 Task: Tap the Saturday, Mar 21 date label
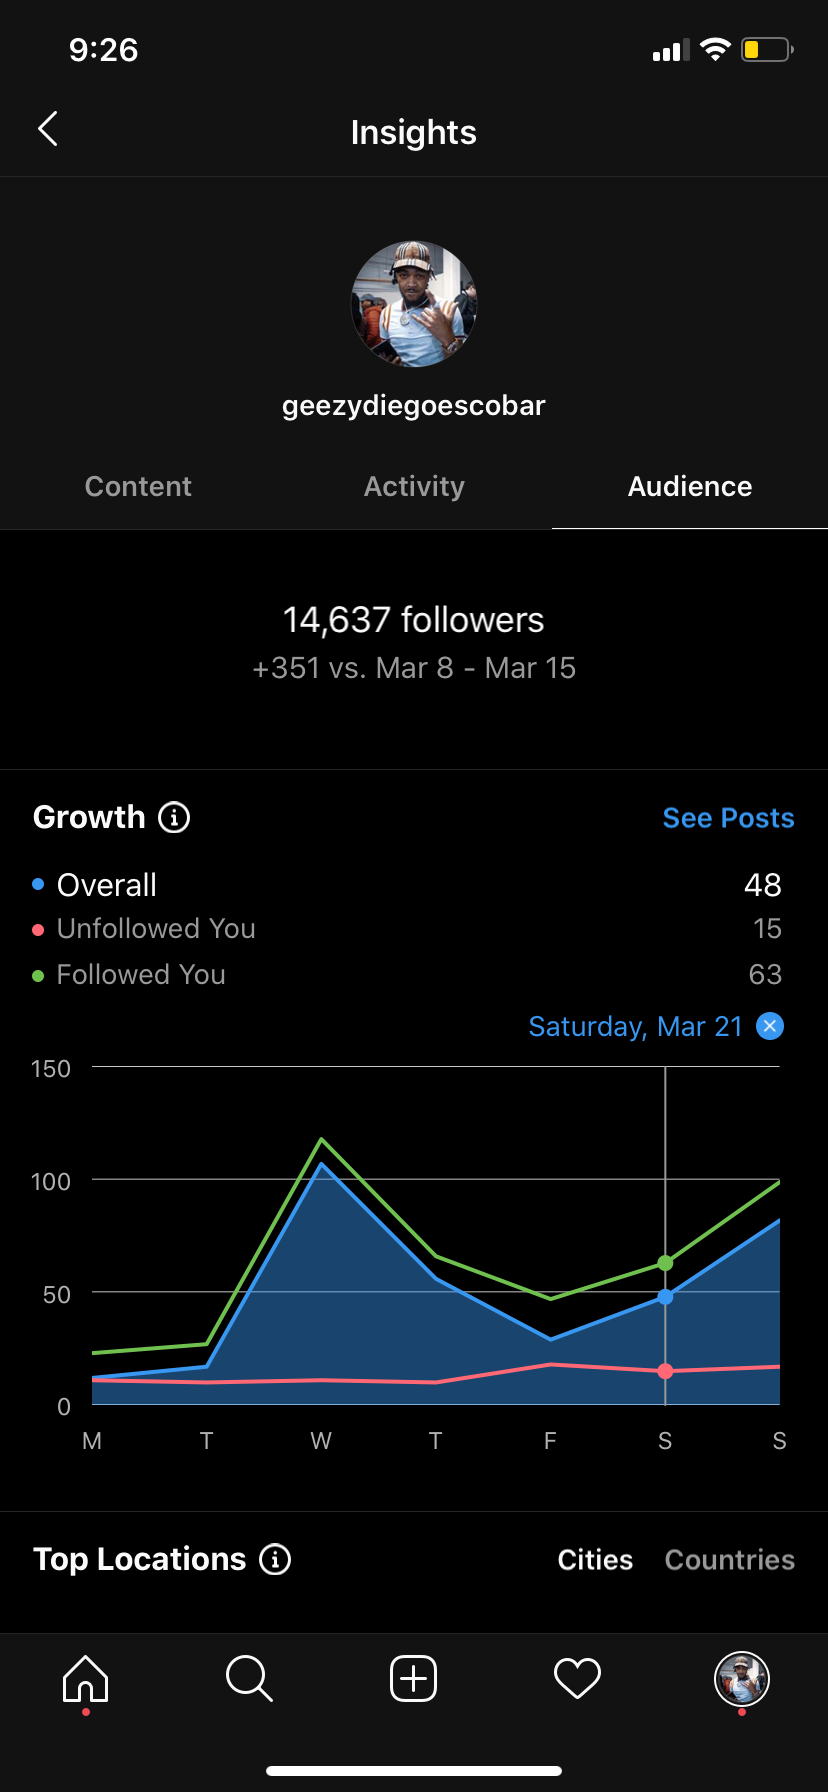pyautogui.click(x=635, y=1027)
